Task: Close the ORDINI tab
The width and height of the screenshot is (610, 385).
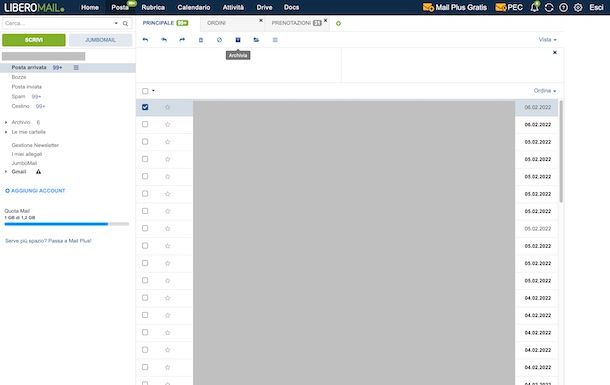Action: (261, 20)
